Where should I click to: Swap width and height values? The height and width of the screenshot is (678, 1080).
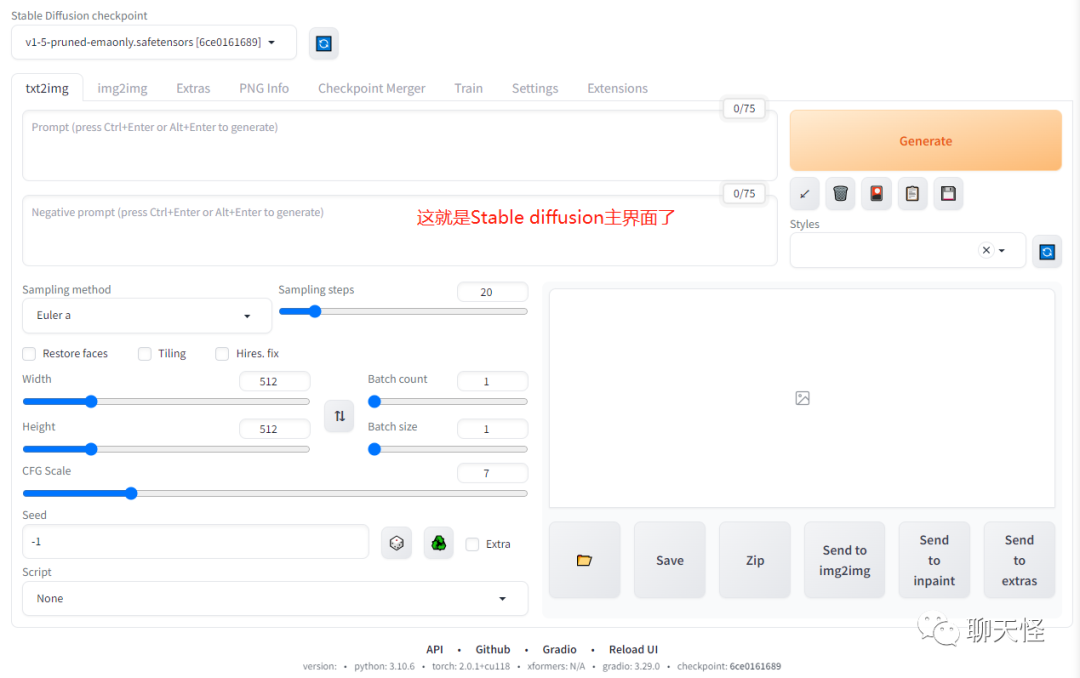(x=339, y=415)
